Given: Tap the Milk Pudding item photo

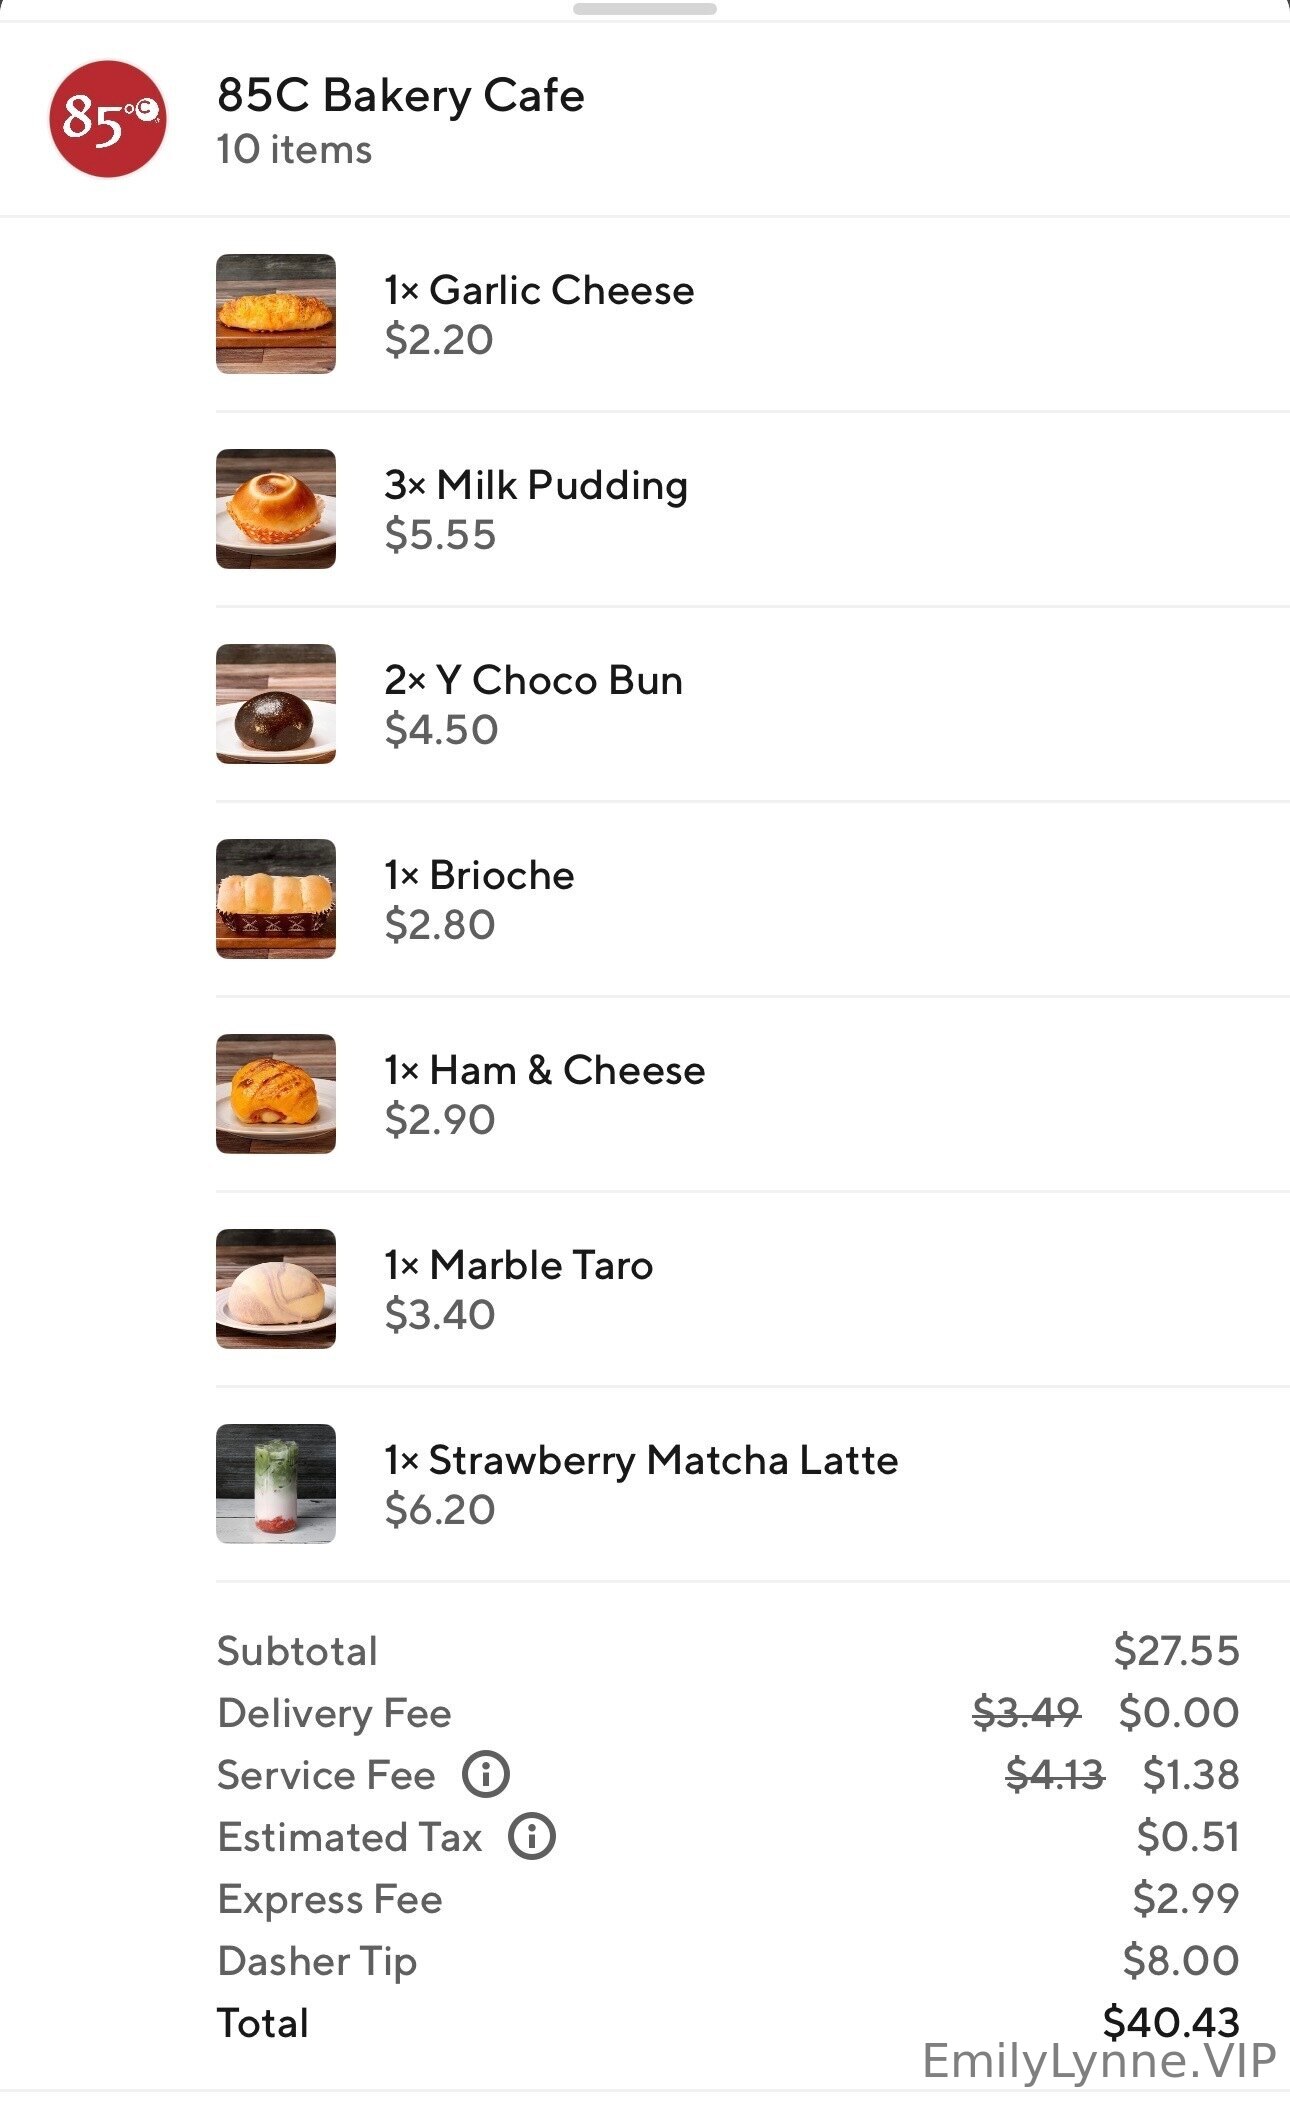Looking at the screenshot, I should pos(276,509).
